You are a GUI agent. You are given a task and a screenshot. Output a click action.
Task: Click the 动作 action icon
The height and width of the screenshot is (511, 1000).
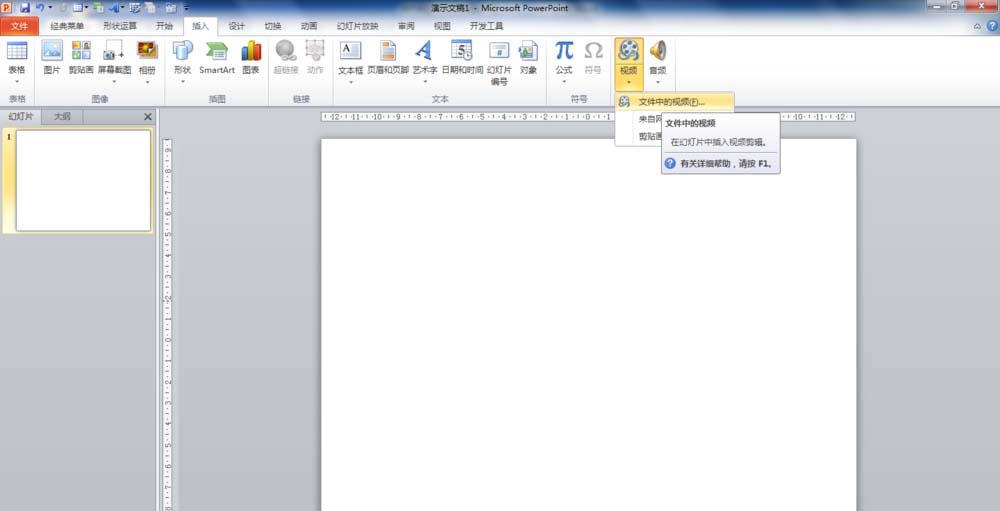[315, 50]
